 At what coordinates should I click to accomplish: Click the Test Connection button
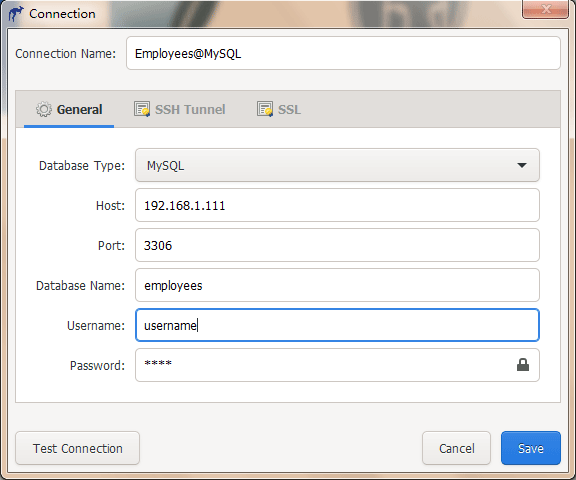pos(78,448)
